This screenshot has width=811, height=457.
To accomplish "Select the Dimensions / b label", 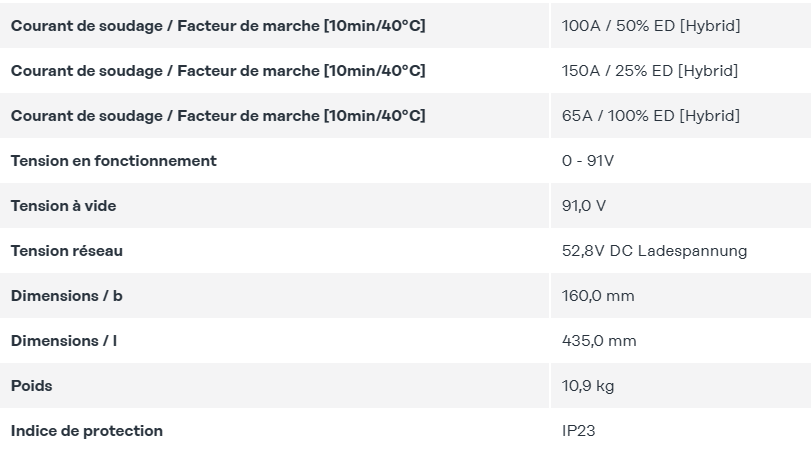I will [66, 296].
